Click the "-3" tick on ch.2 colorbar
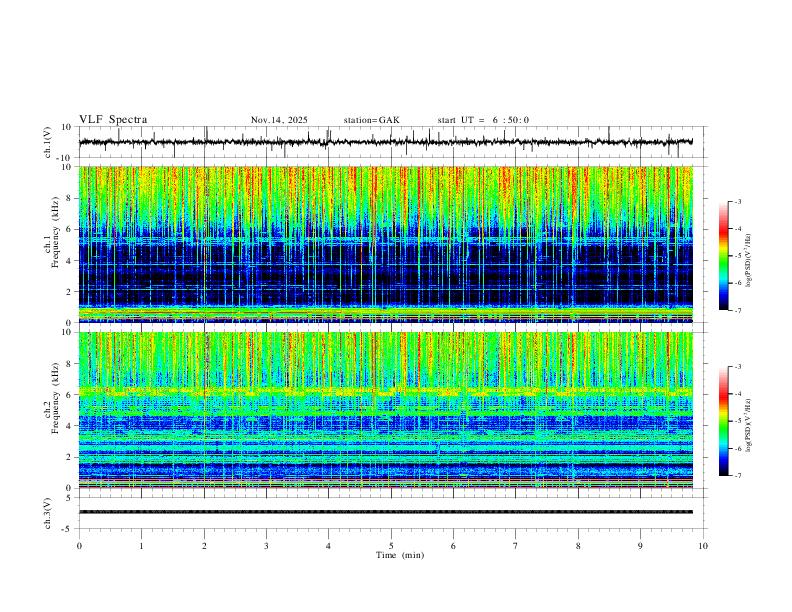This screenshot has height=612, width=792. pyautogui.click(x=738, y=367)
